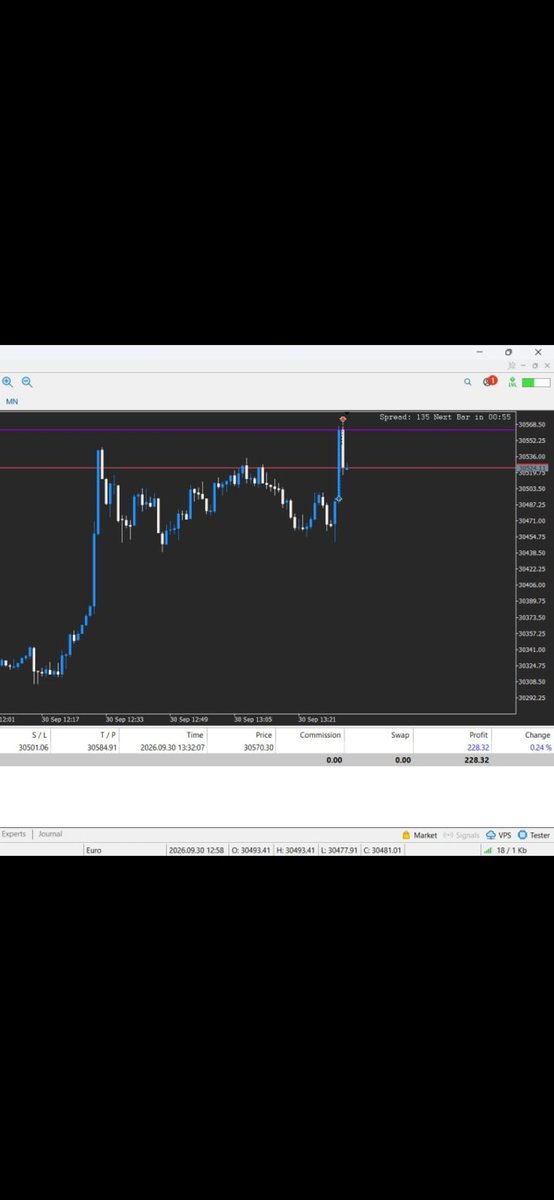Click the green connection level icon
This screenshot has width=554, height=1200.
(512, 382)
